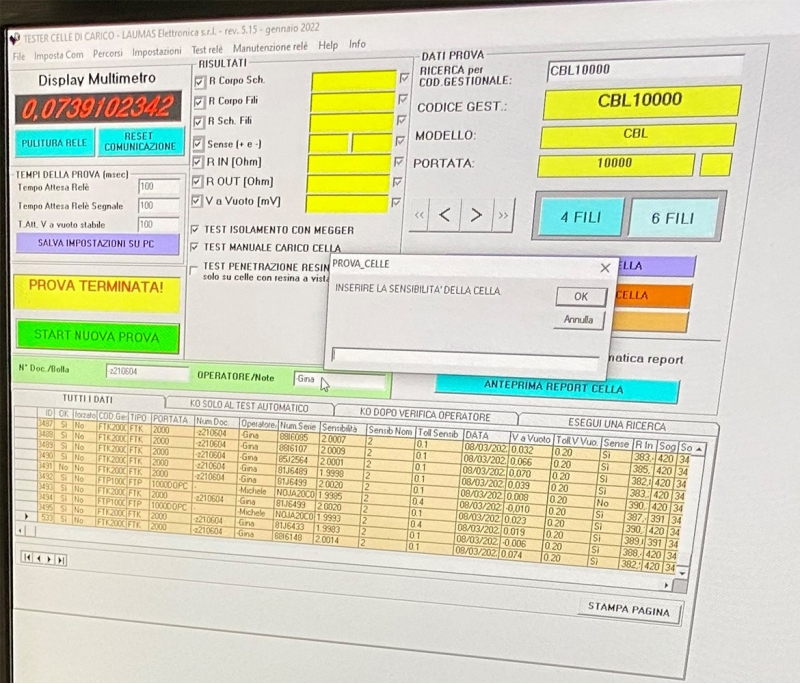Enable the TEST PENETRAZIONE RESINA checkbox
This screenshot has height=684, width=800.
coord(194,268)
